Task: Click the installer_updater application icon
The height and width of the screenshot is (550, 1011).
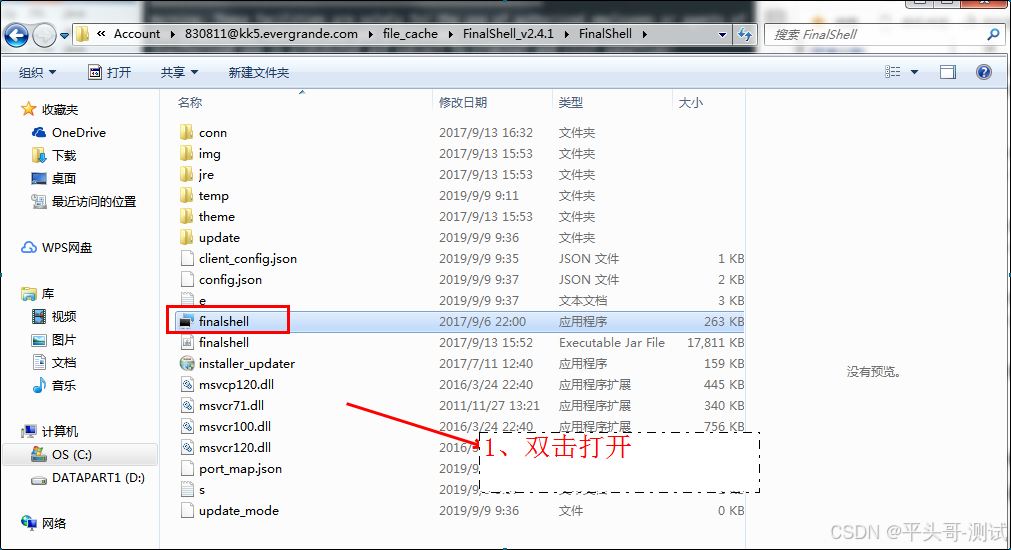Action: (x=187, y=364)
